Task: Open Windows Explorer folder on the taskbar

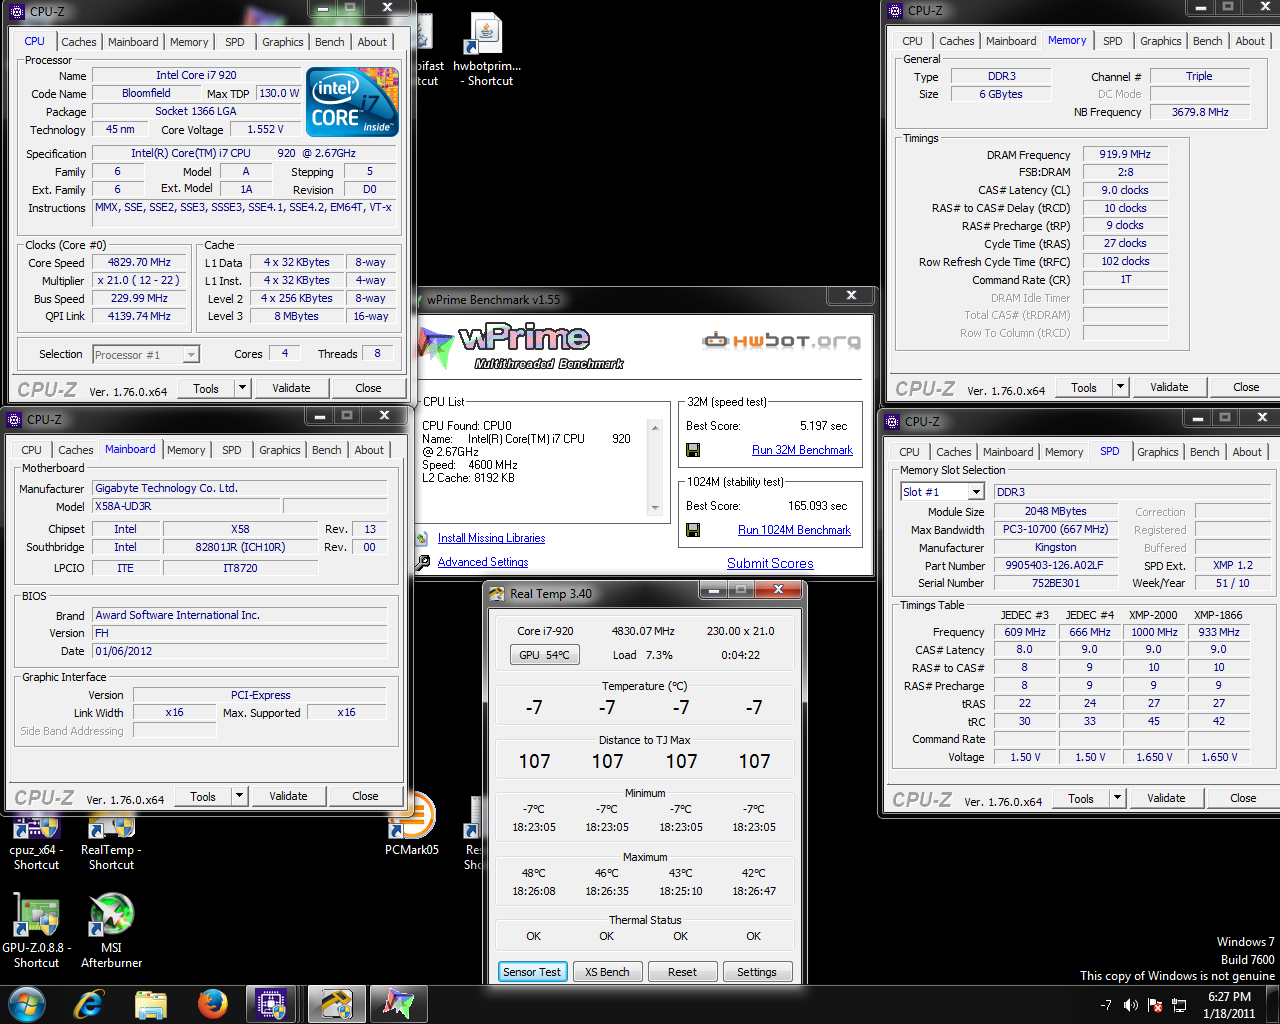Action: pyautogui.click(x=150, y=1004)
